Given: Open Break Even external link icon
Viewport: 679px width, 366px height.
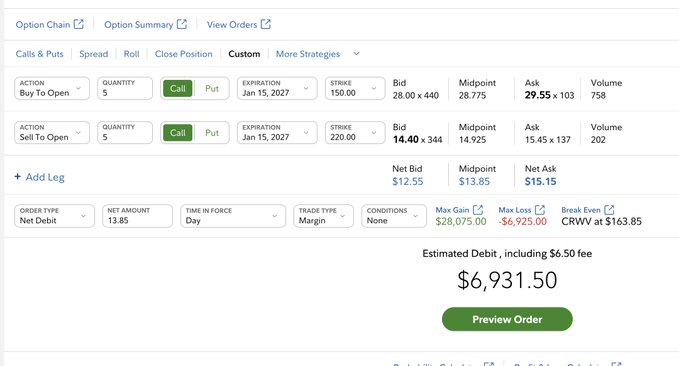Looking at the screenshot, I should [x=609, y=210].
